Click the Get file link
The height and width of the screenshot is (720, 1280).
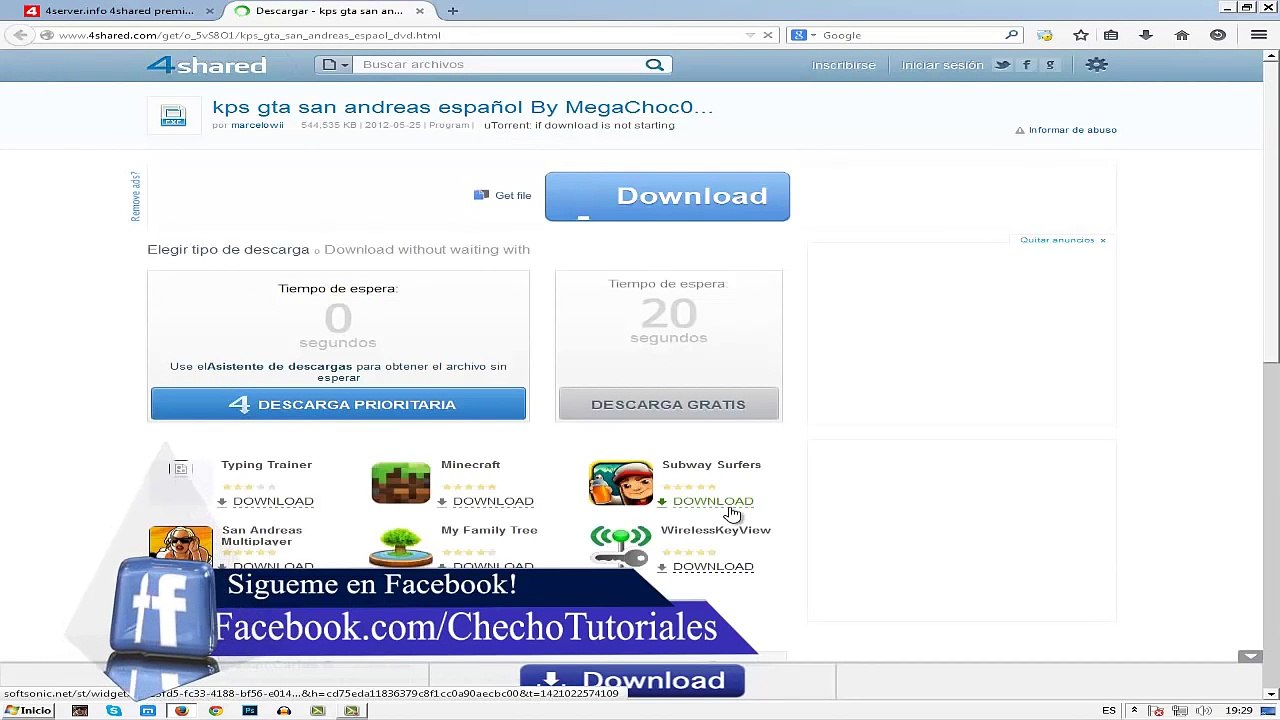click(503, 196)
